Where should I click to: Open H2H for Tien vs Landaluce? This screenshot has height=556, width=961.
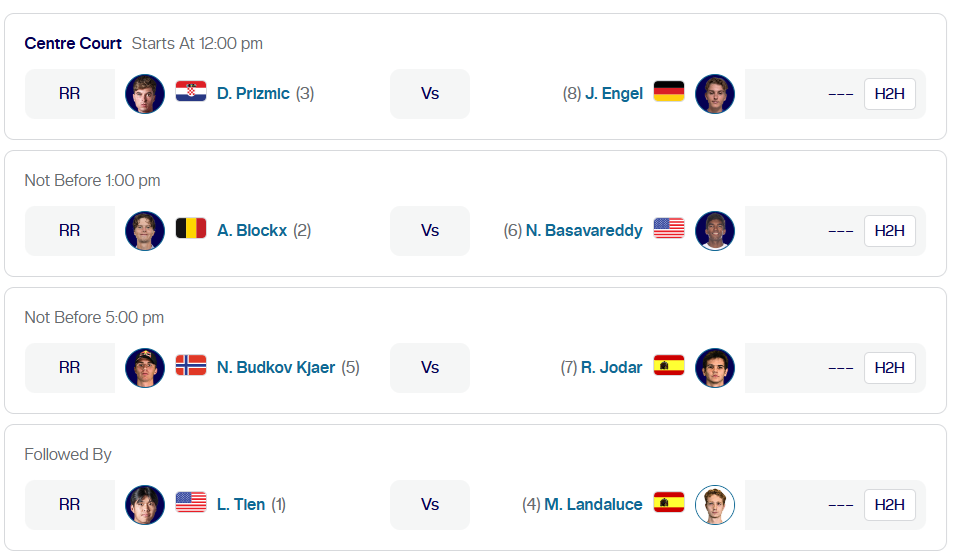tap(889, 505)
